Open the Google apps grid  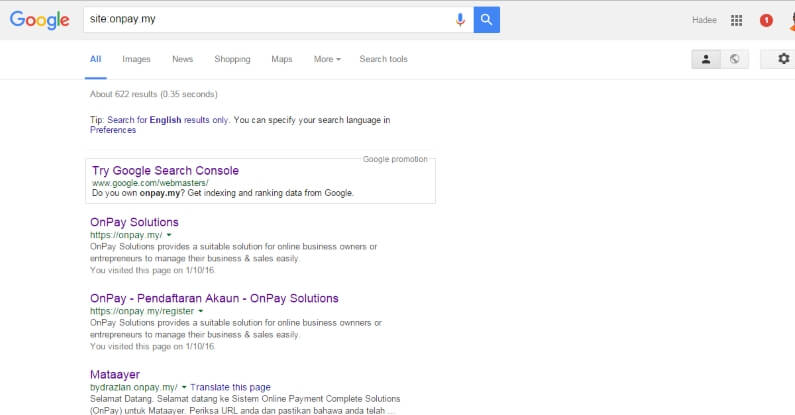[x=736, y=20]
